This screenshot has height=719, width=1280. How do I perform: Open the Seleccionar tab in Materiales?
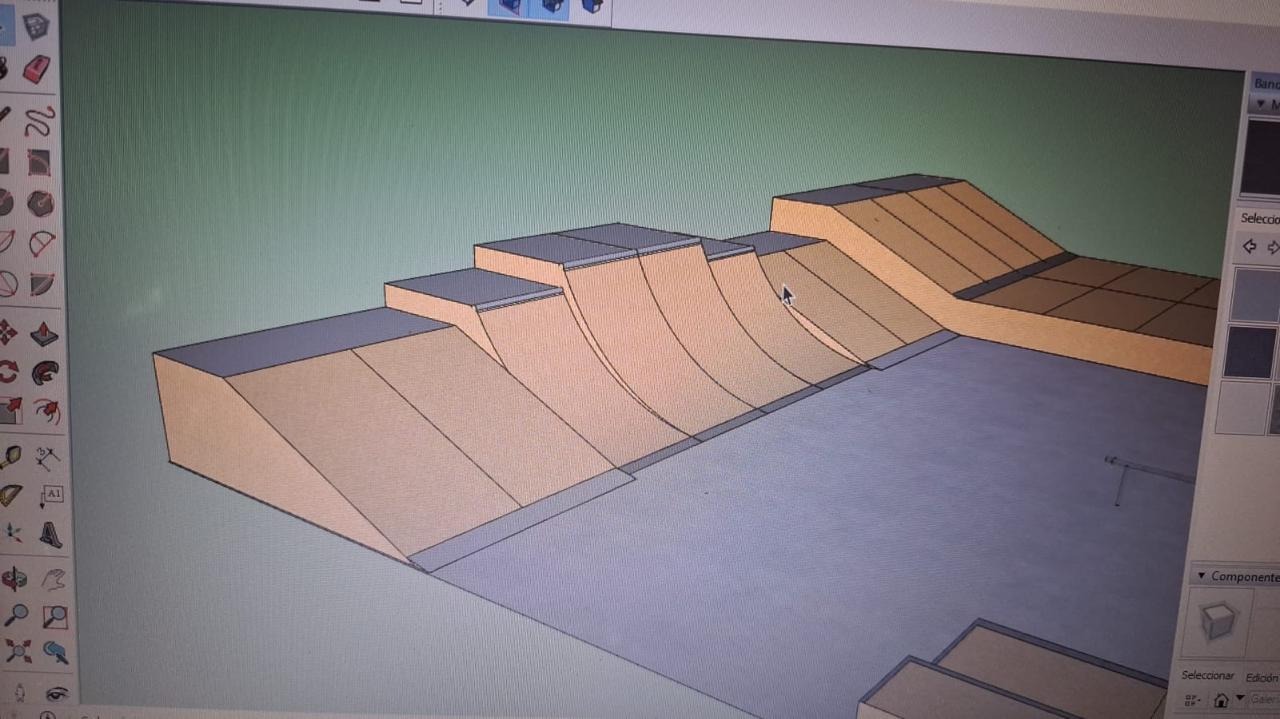click(x=1260, y=219)
